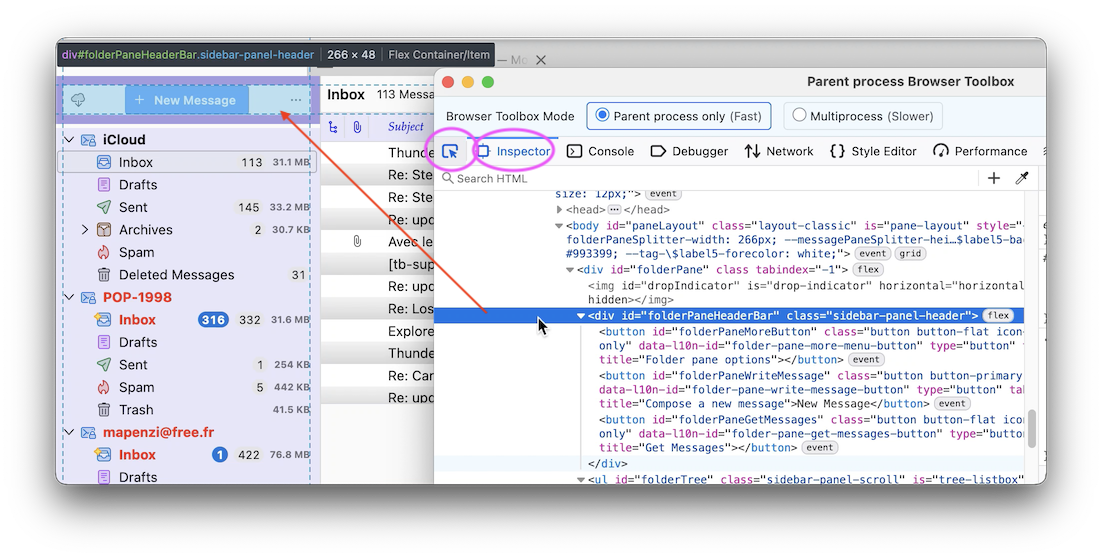Click the Get Messages cloud icon
Image resolution: width=1102 pixels, height=558 pixels.
78,100
